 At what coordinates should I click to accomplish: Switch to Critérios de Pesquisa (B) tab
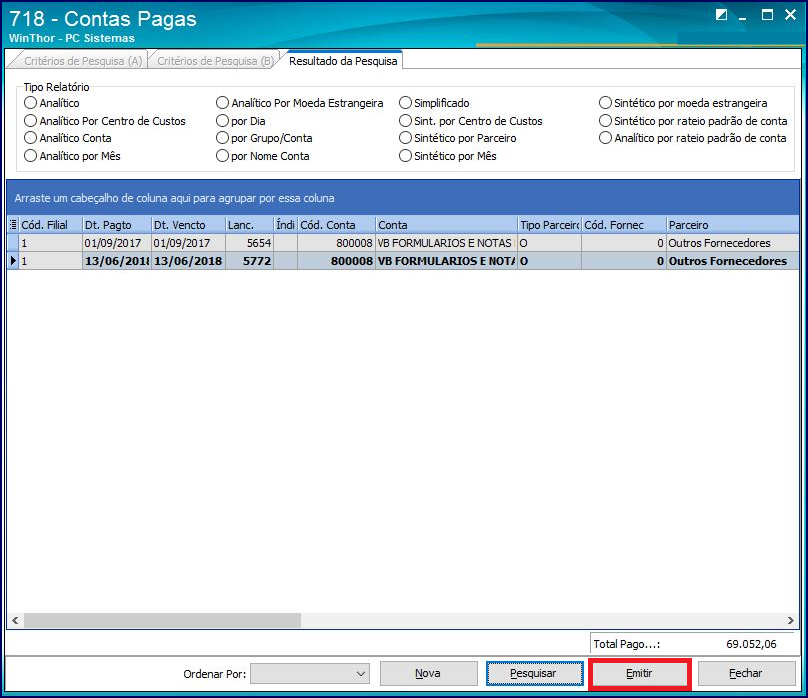tap(215, 61)
